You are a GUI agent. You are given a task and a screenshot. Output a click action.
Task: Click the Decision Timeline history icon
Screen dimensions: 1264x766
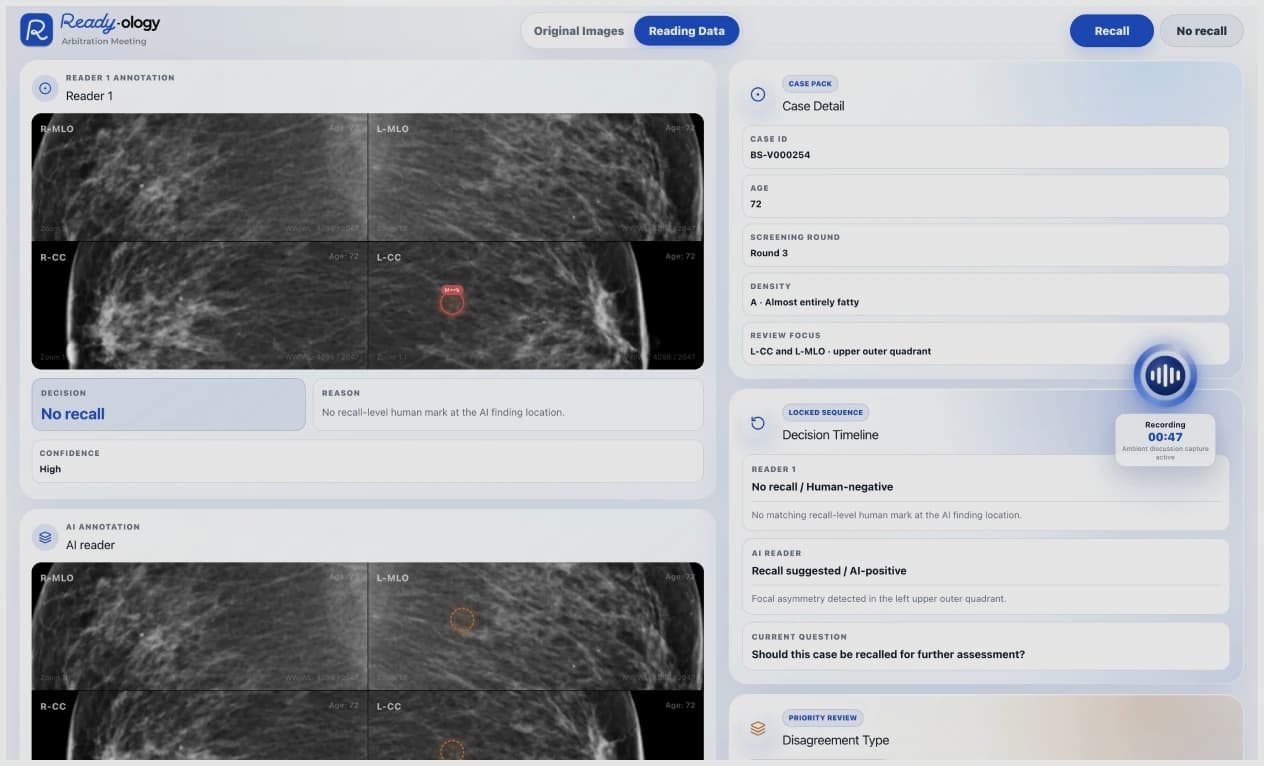758,423
